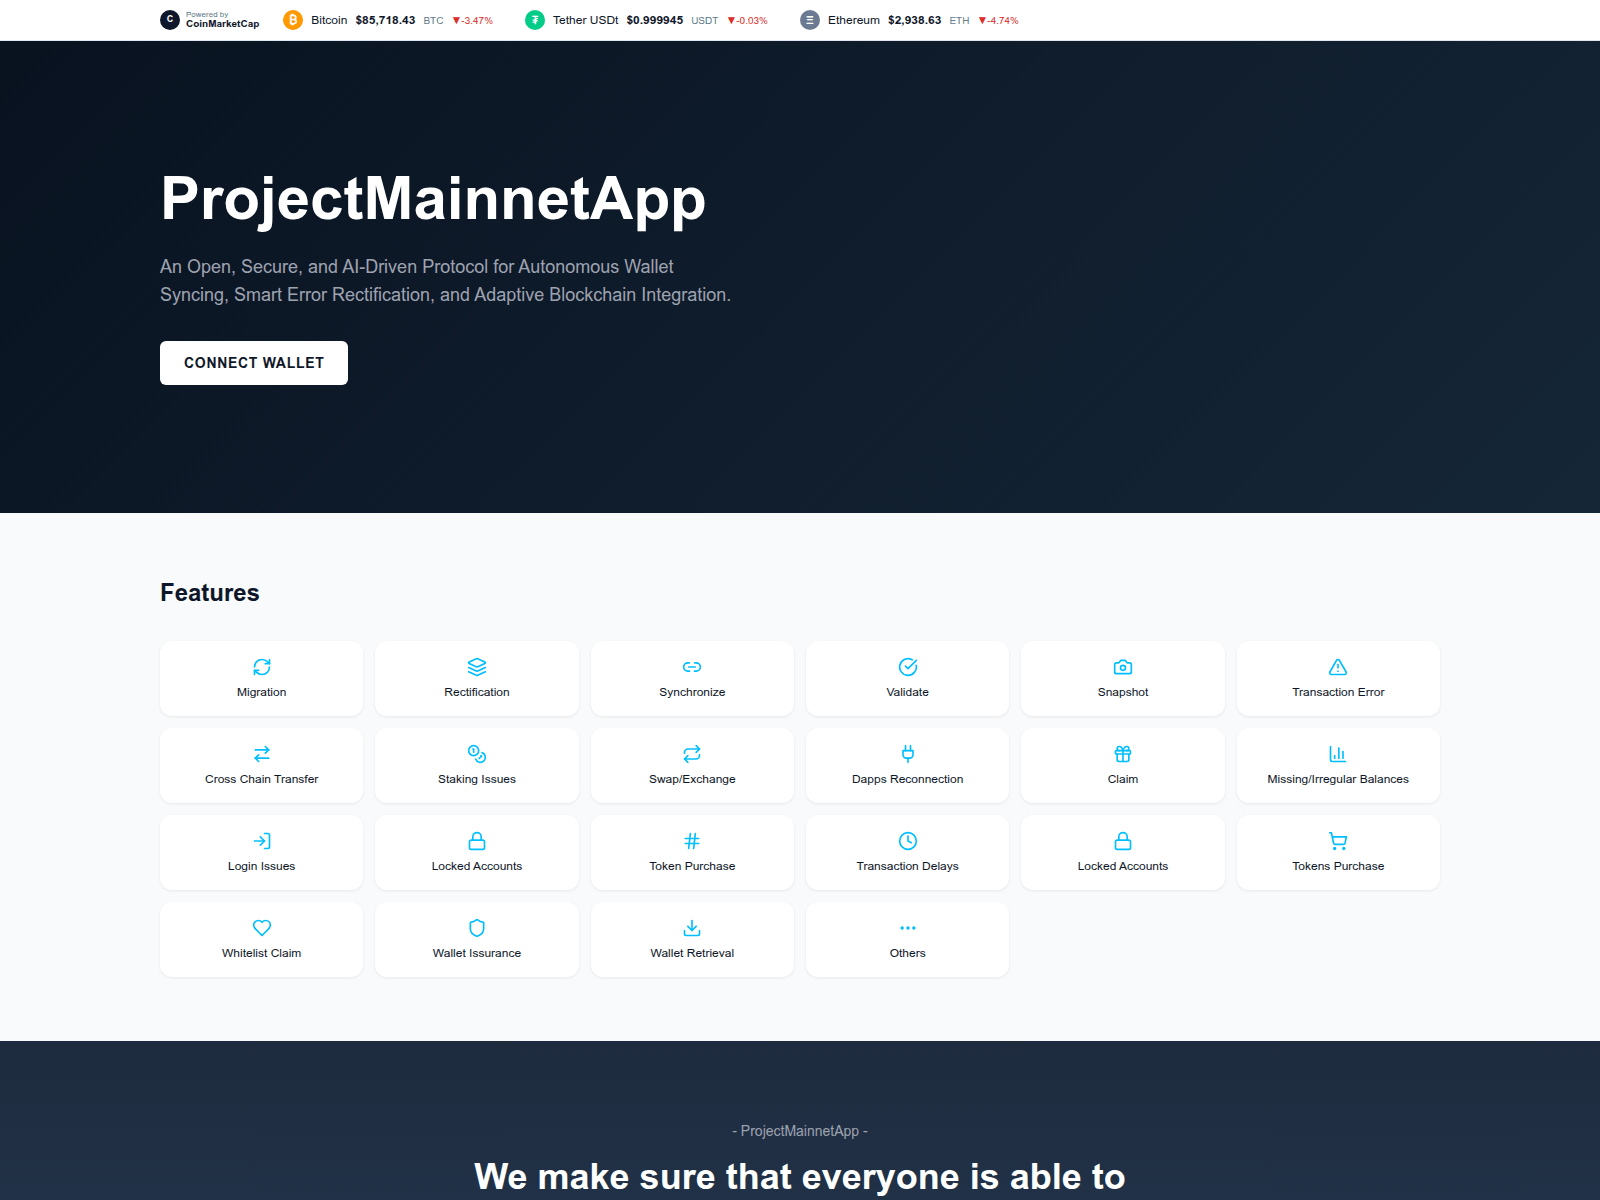
Task: Select the Cross Chain Transfer label text
Action: coord(262,779)
